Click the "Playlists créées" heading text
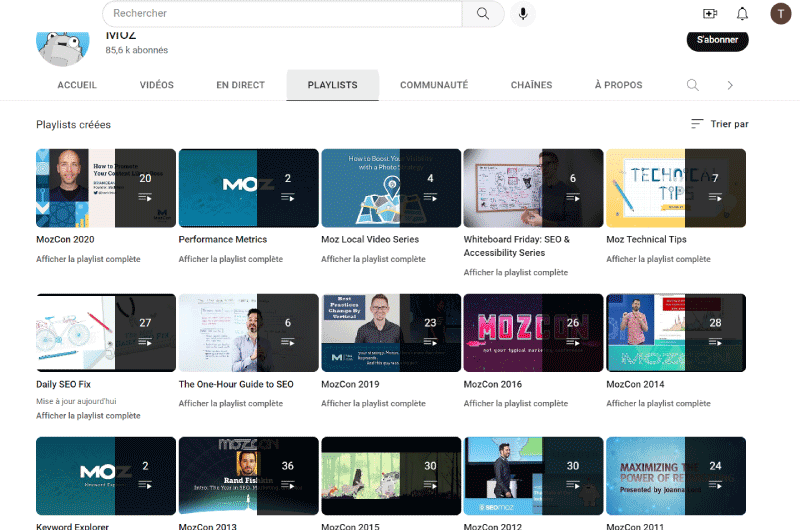The image size is (800, 530). (x=73, y=124)
